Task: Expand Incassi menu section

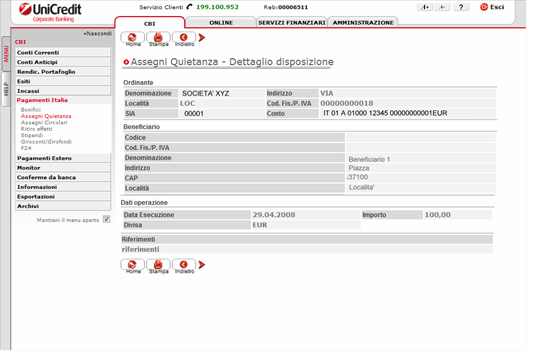Action: tap(63, 91)
